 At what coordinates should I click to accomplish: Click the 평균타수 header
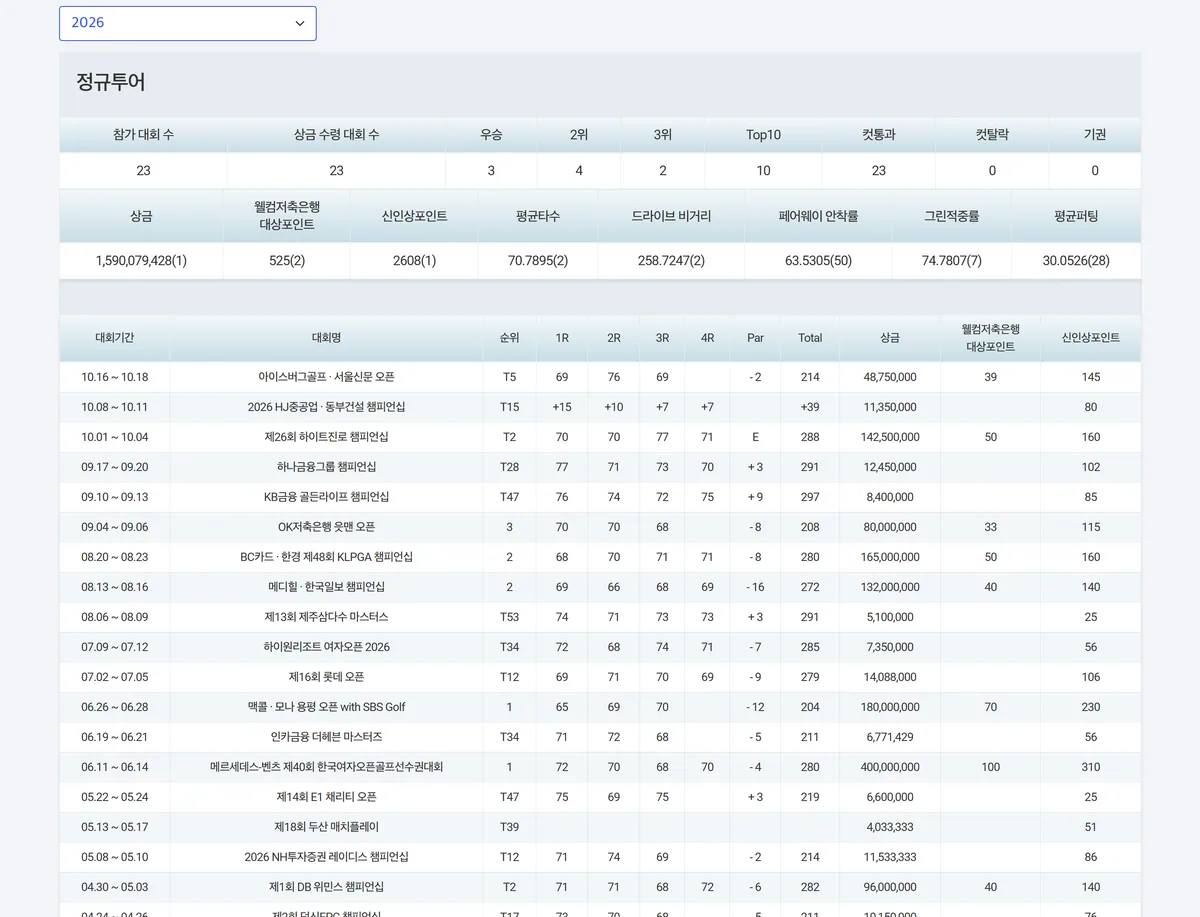point(538,216)
